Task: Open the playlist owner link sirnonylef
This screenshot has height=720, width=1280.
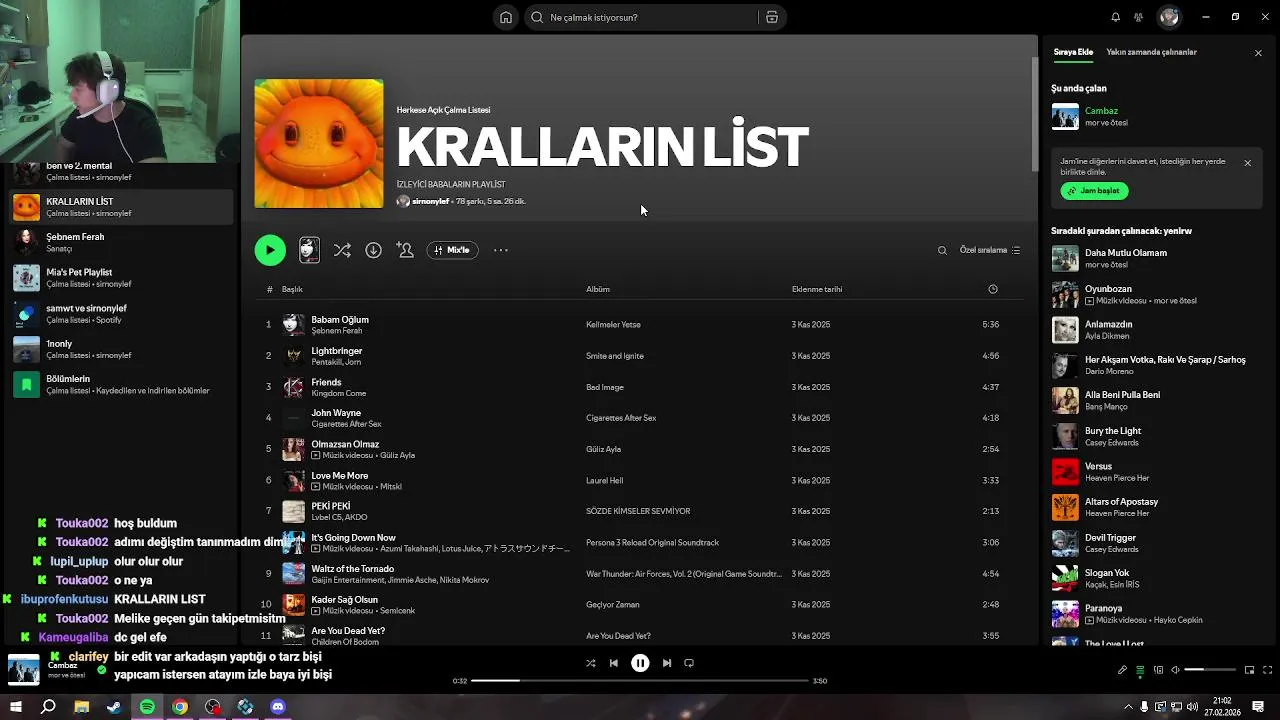Action: point(430,201)
